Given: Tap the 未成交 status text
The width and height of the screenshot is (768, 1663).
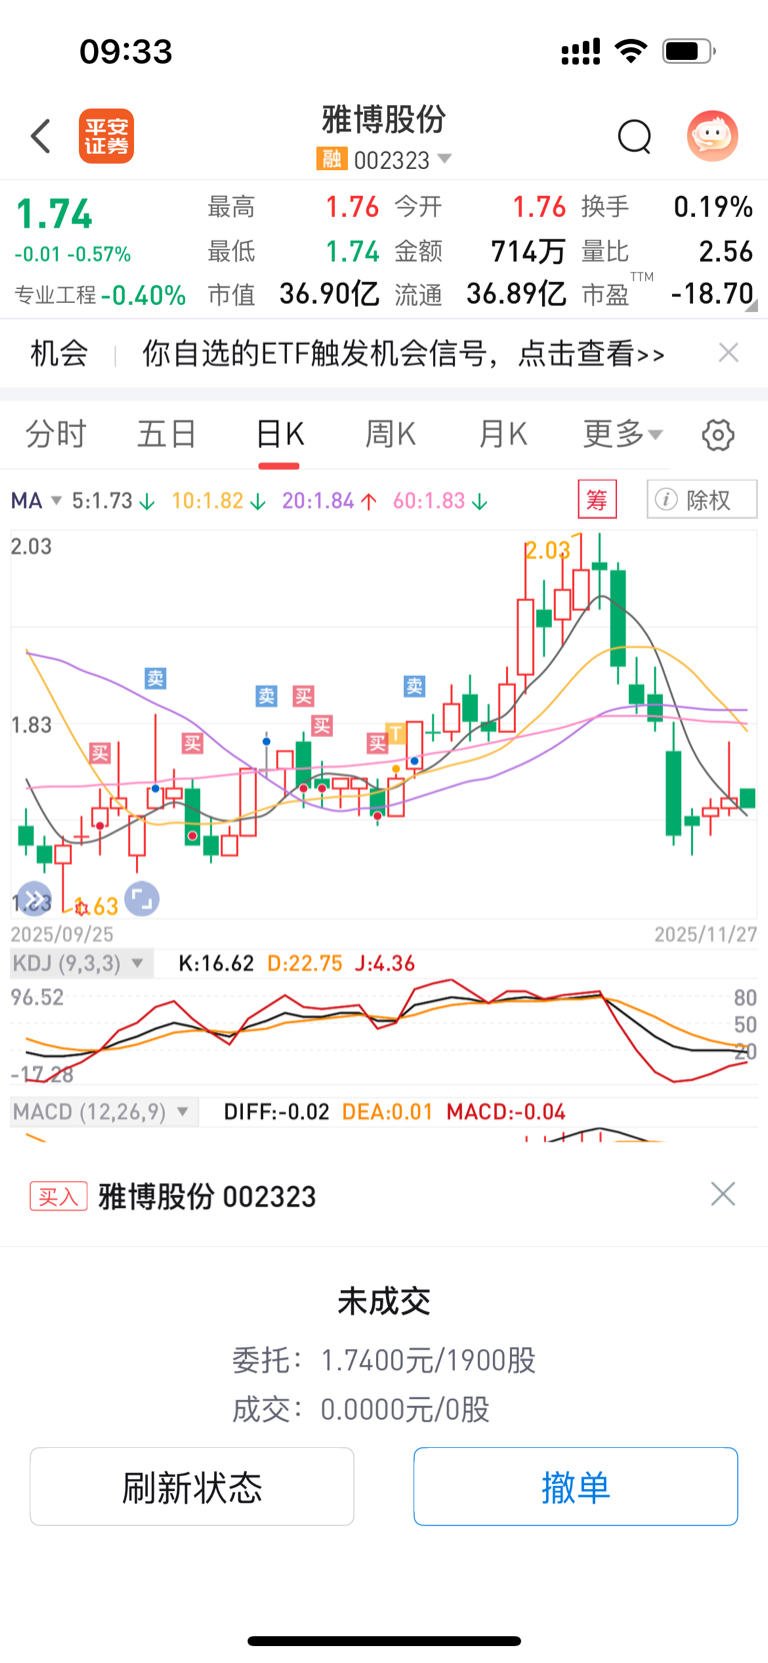Looking at the screenshot, I should [x=384, y=1301].
